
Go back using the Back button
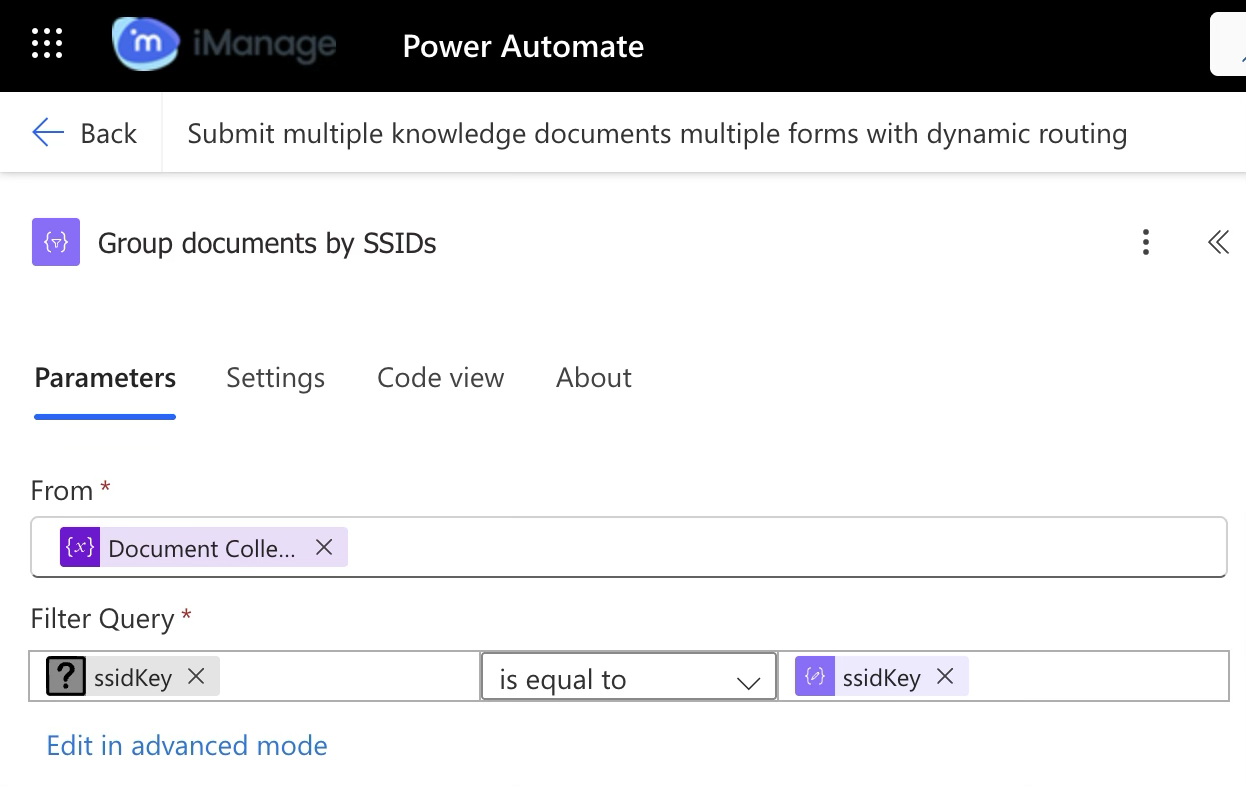84,133
